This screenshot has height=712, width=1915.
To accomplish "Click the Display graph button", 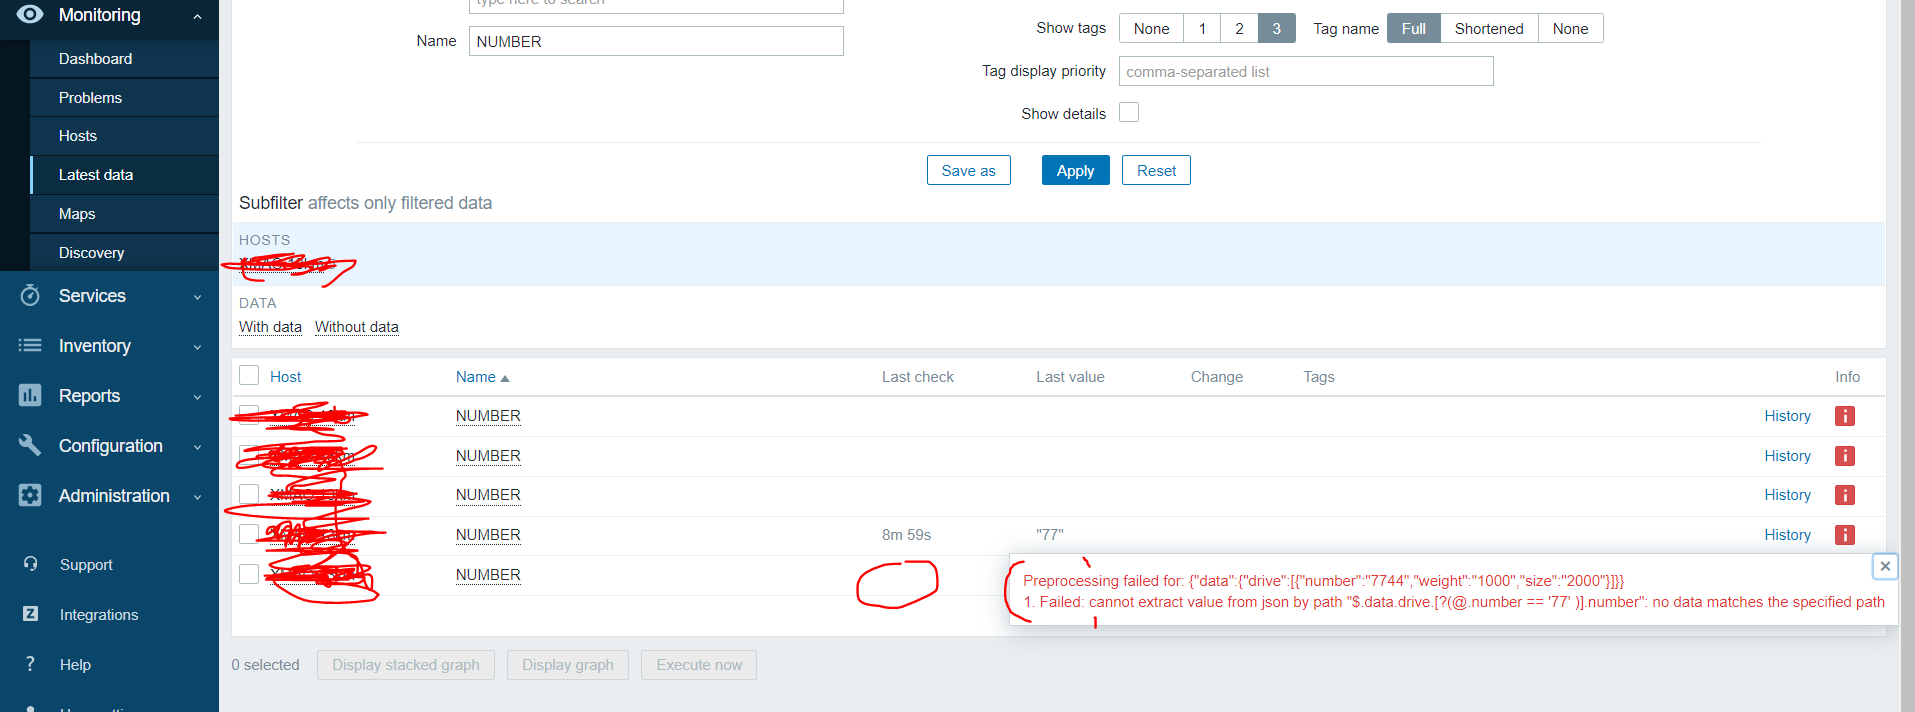I will tap(568, 665).
